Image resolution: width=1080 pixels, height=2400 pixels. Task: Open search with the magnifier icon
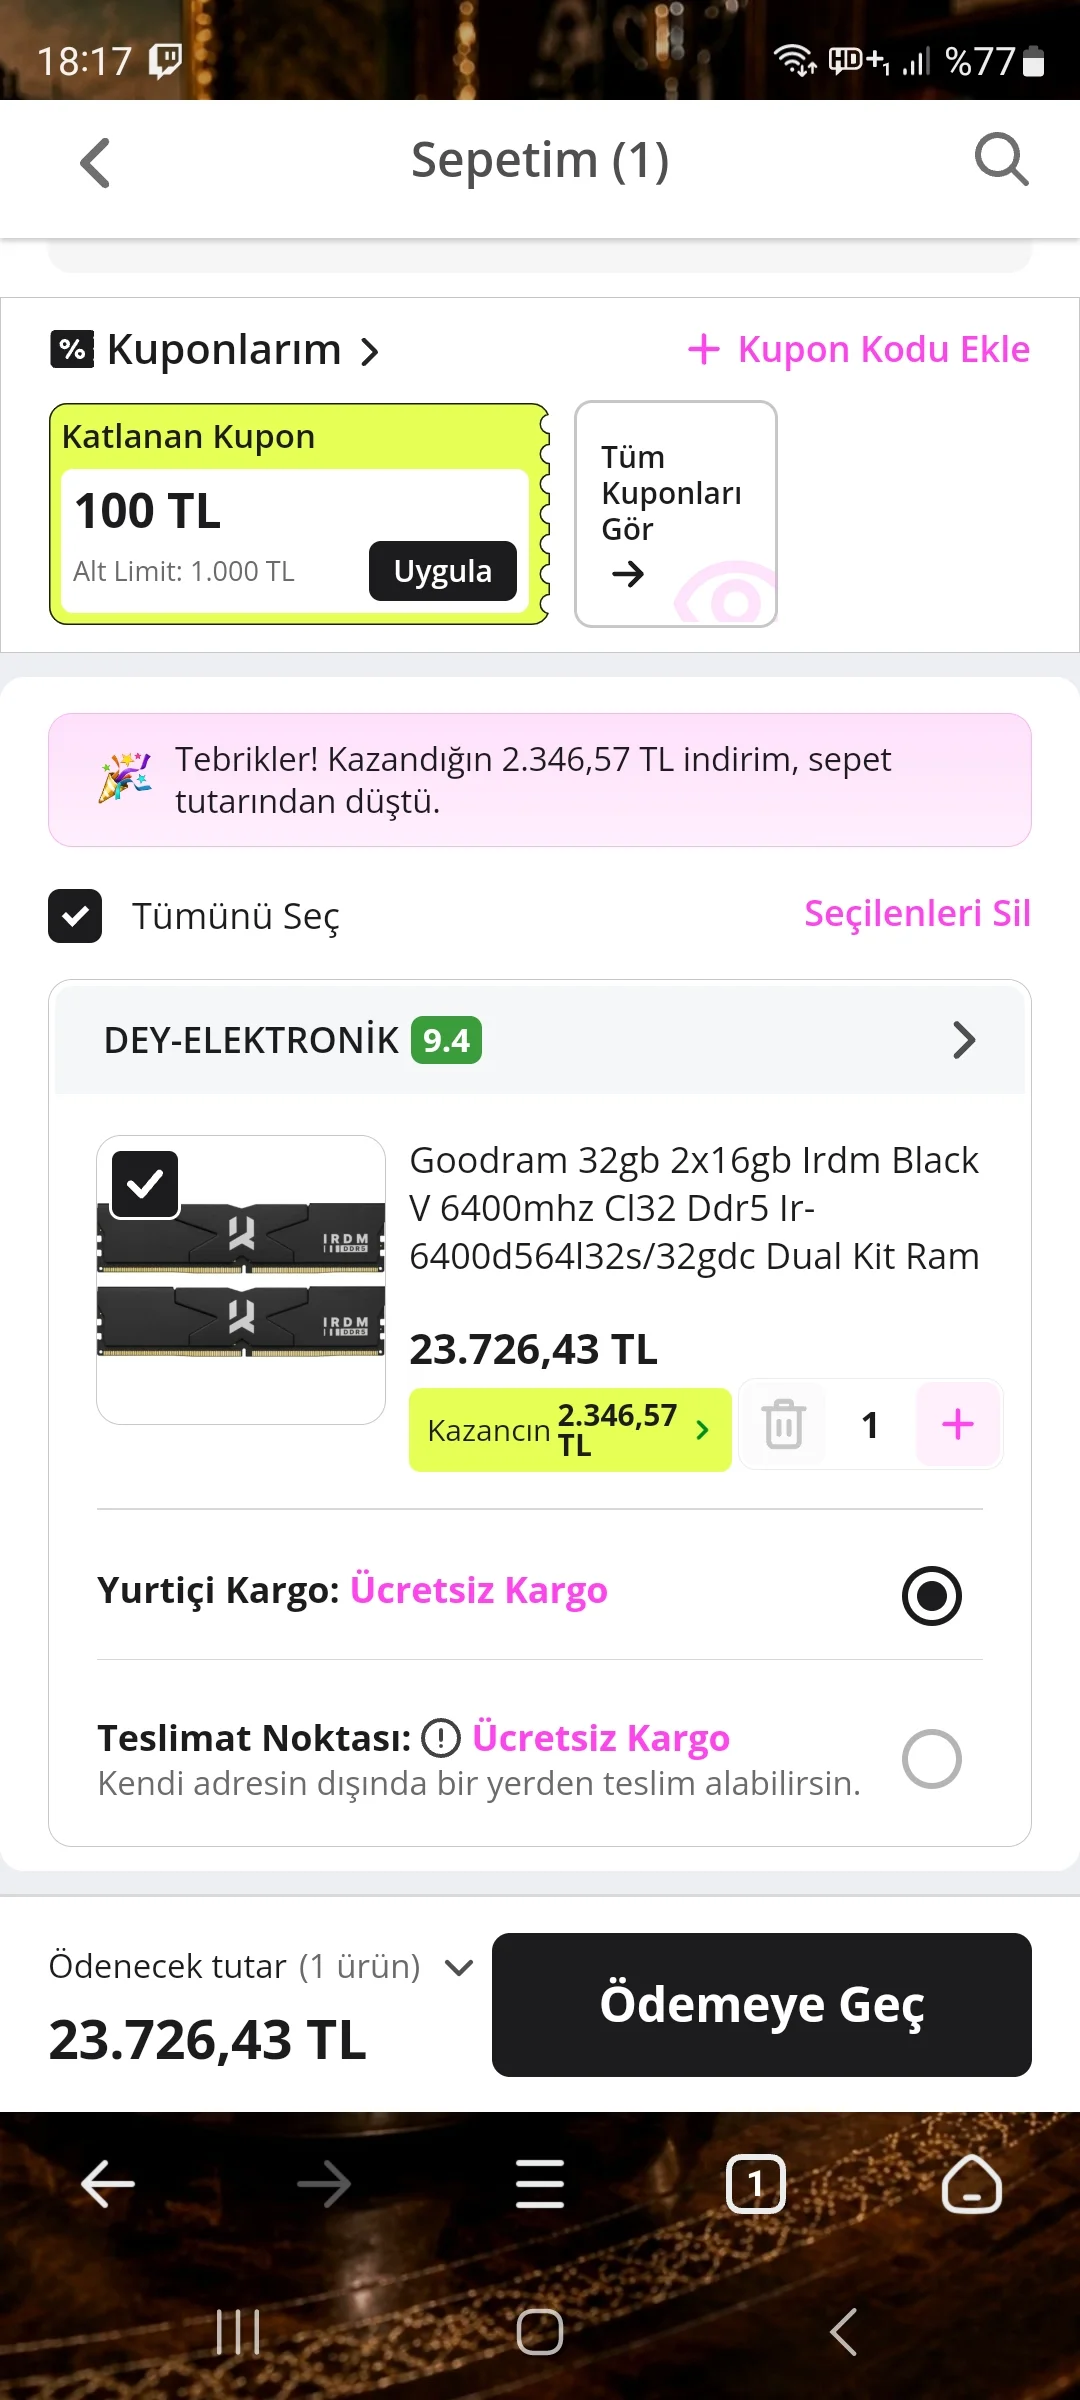pos(1001,160)
